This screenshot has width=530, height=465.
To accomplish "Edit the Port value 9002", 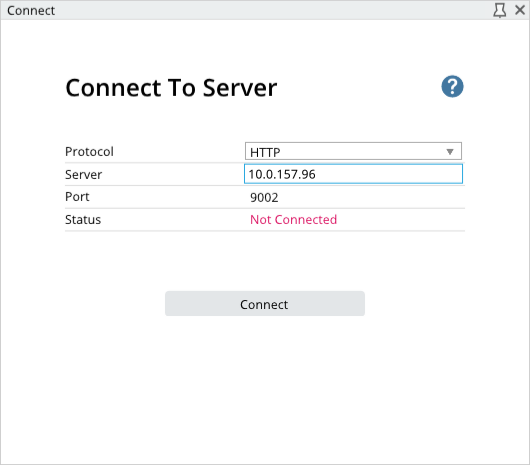I will tap(264, 197).
